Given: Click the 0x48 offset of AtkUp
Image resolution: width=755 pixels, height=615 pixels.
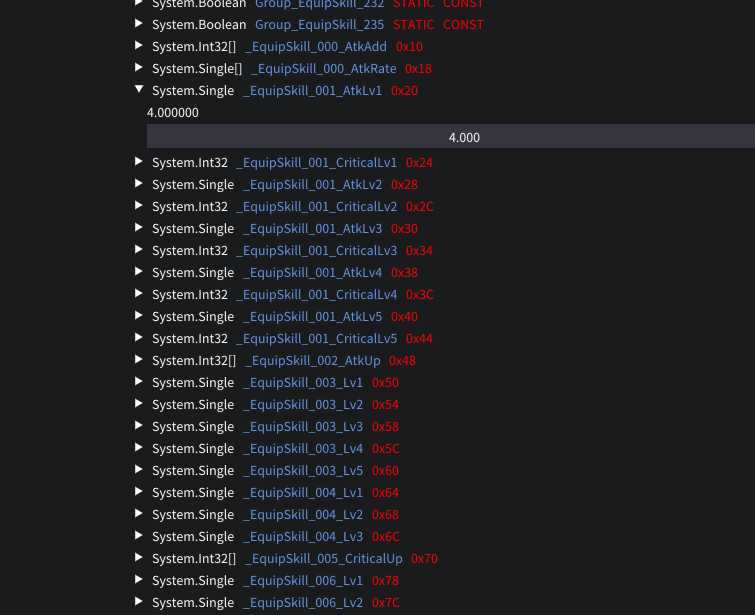Looking at the screenshot, I should 402,360.
